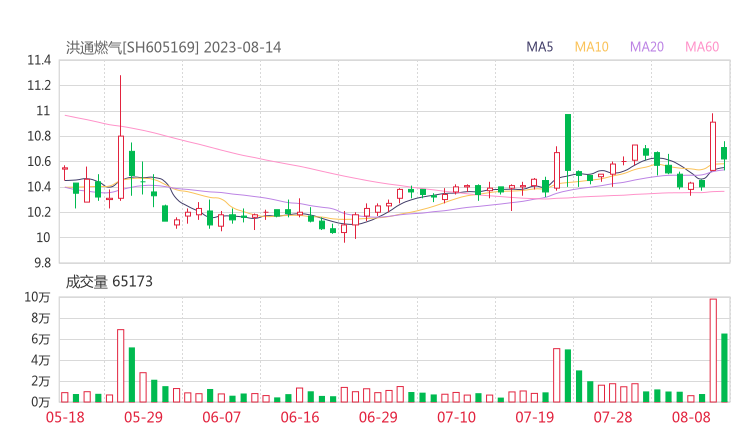Click the 07-10 date label
740x440 pixels.
(456, 417)
